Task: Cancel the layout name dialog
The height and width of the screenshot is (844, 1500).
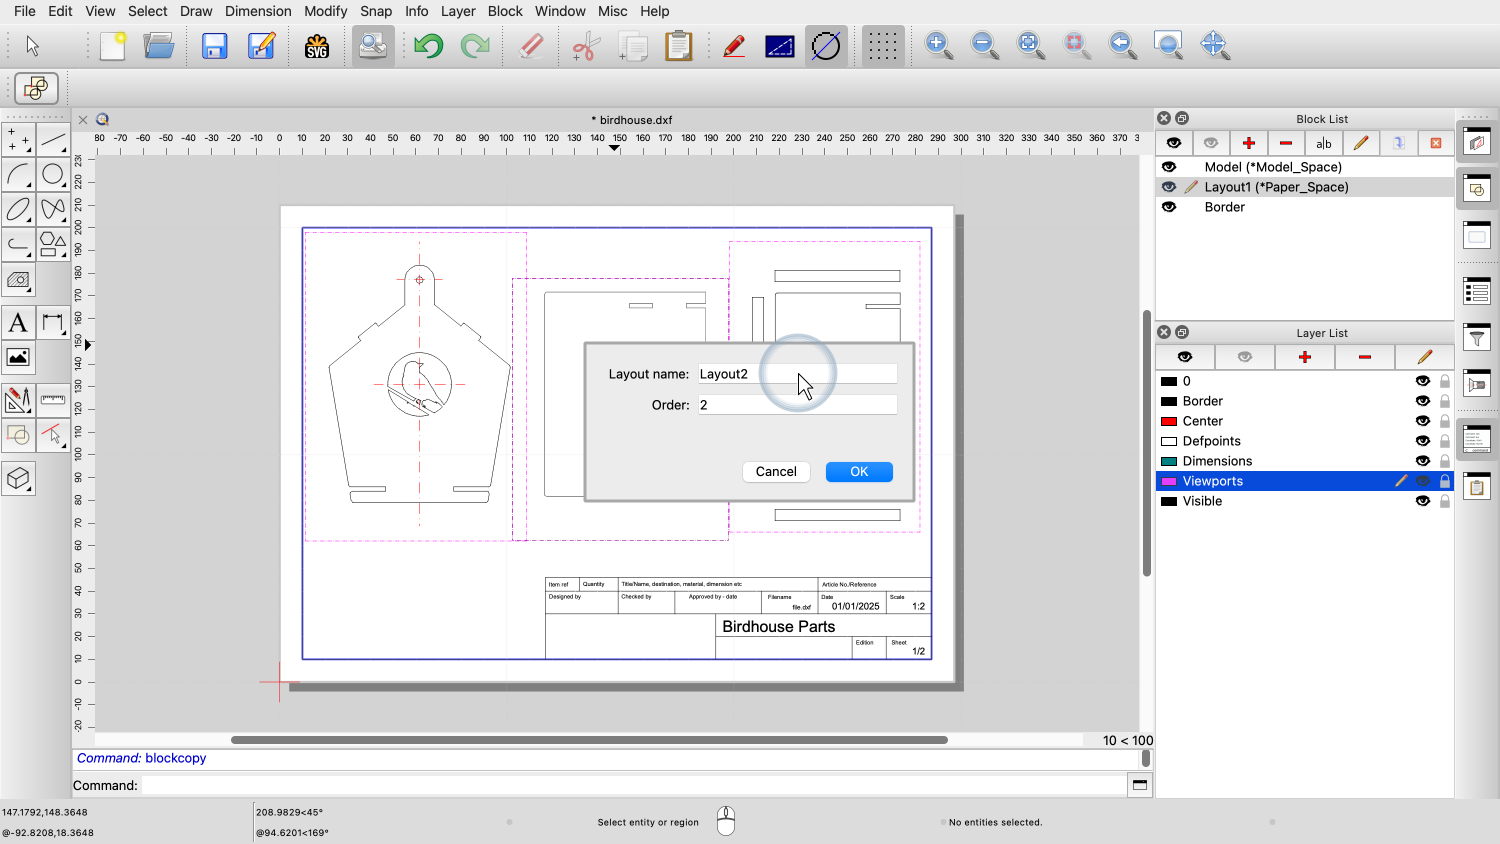Action: (x=776, y=472)
